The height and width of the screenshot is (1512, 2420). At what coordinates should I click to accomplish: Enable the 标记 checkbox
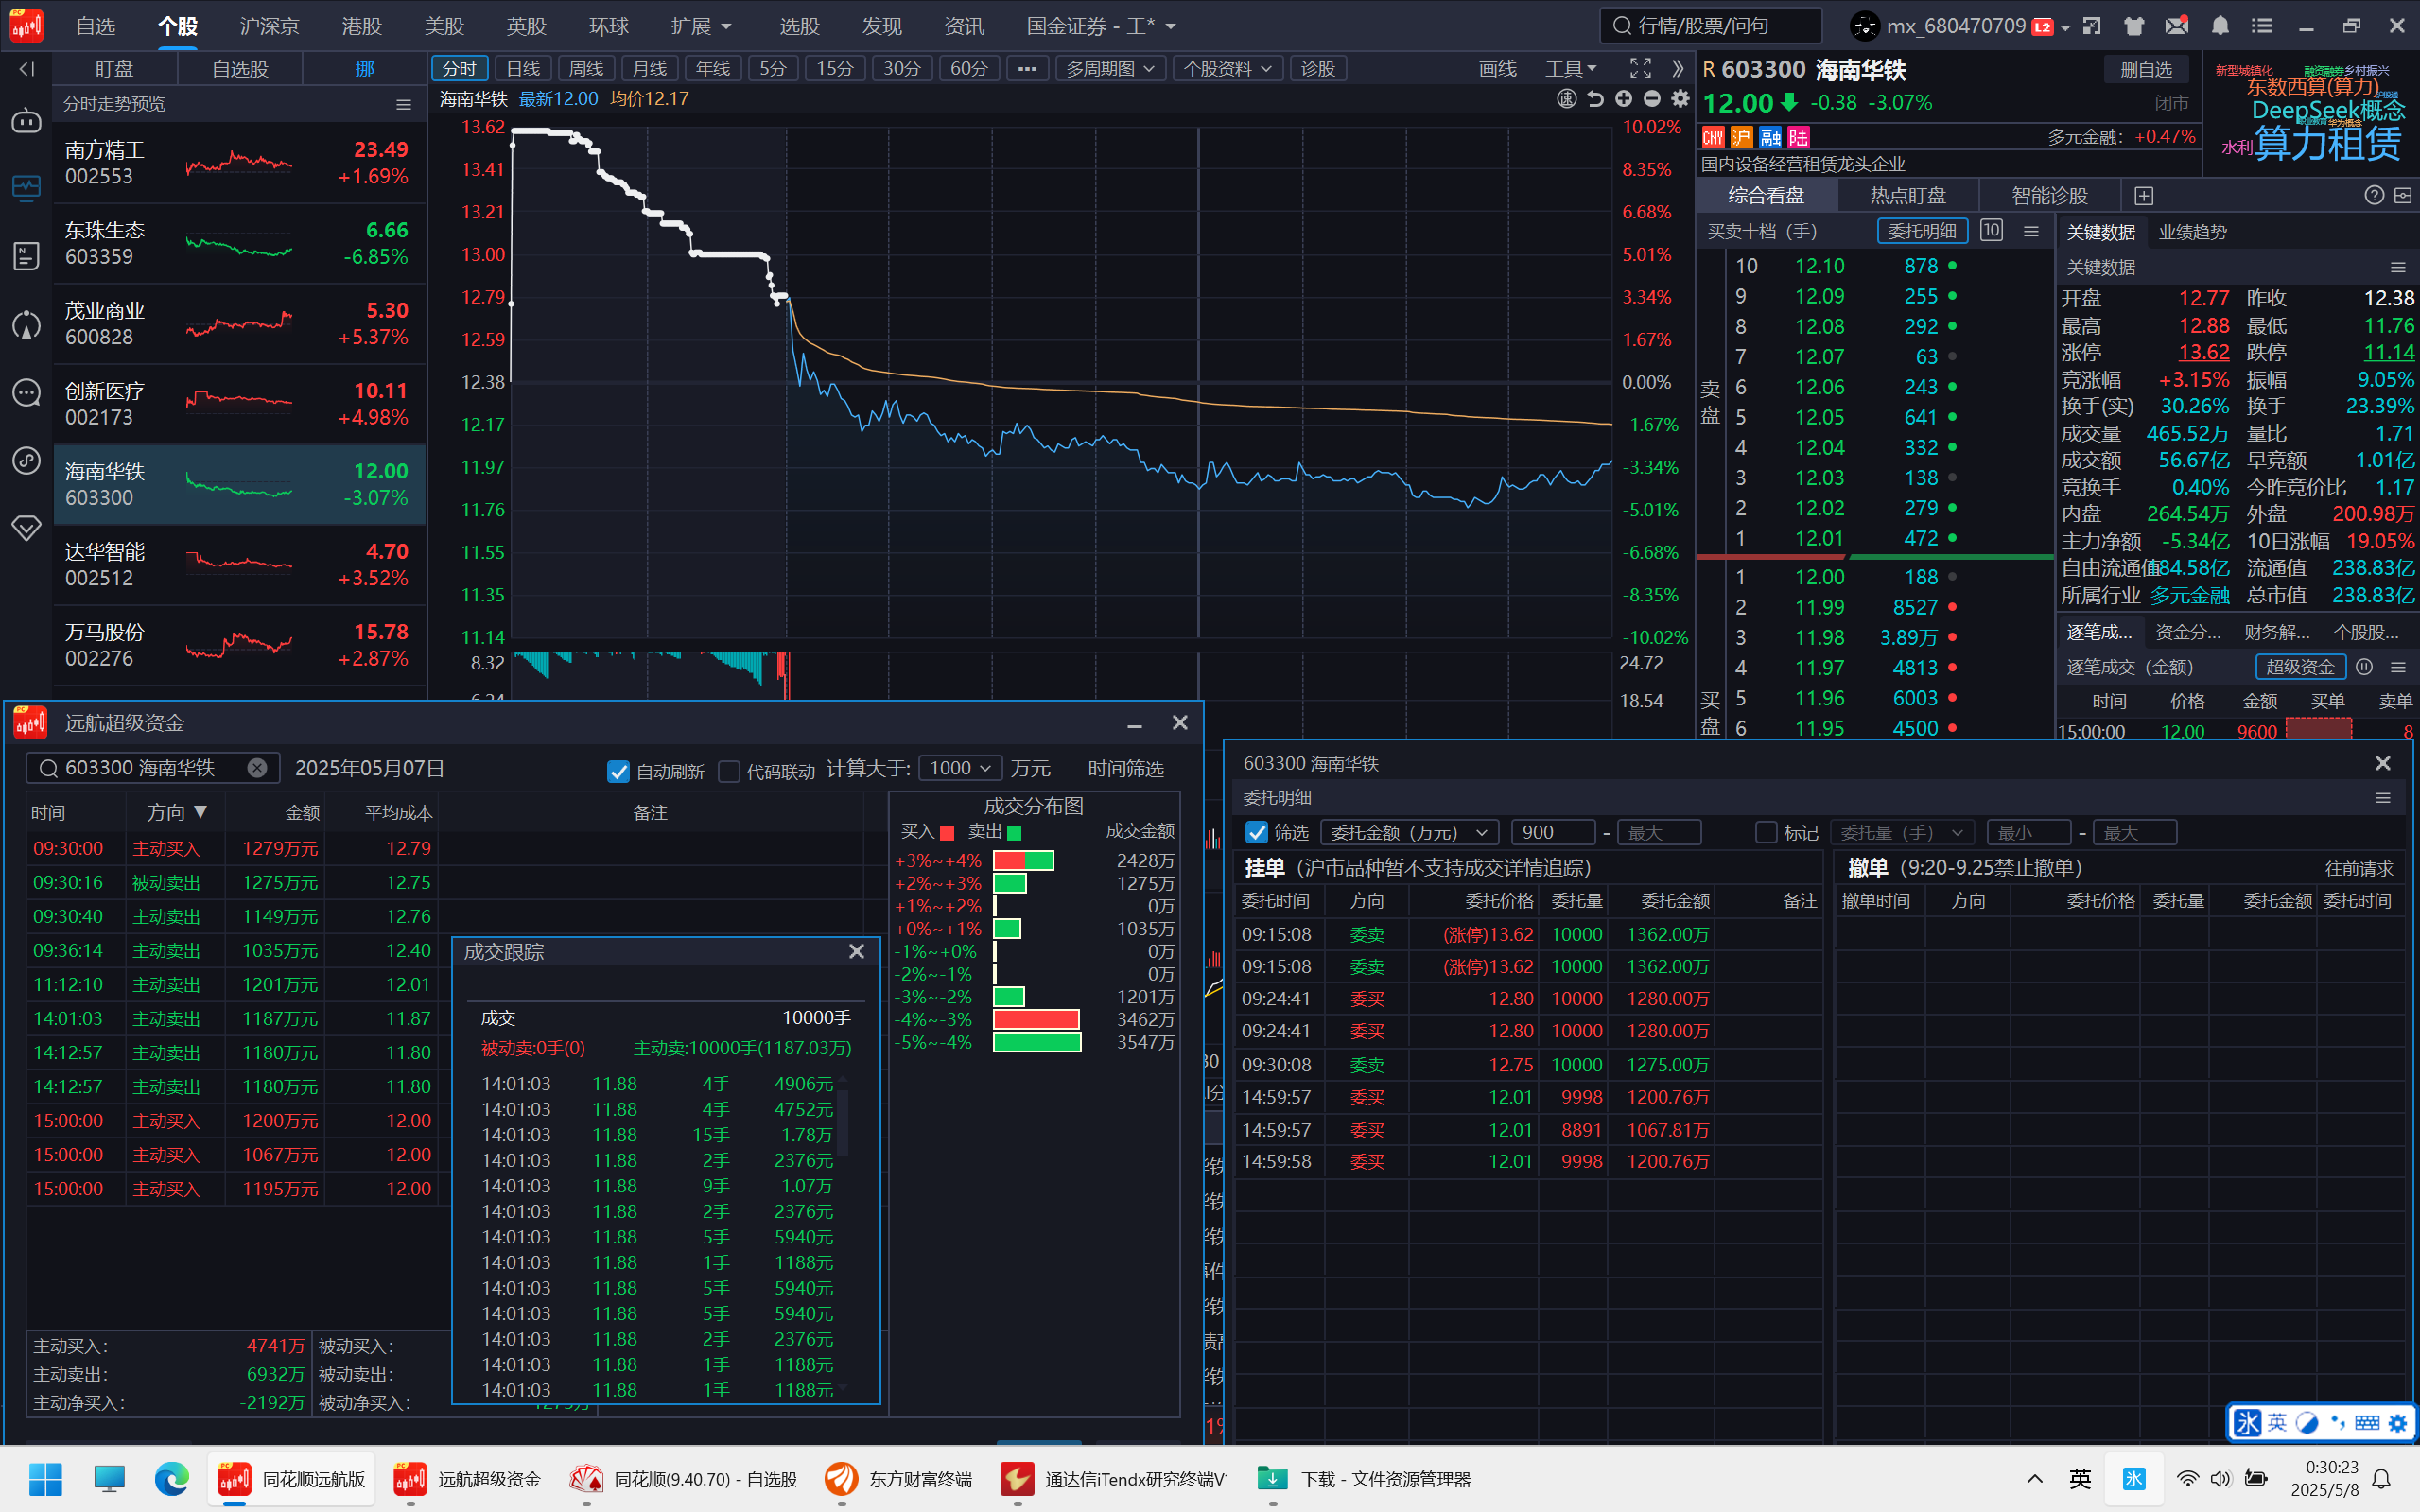(x=1766, y=832)
